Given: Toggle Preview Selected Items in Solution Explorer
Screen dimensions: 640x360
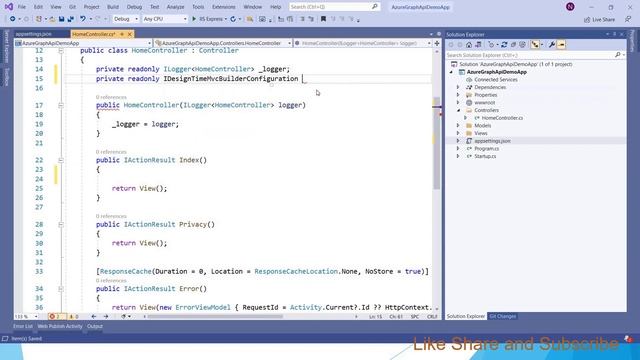Looking at the screenshot, I should (x=561, y=45).
